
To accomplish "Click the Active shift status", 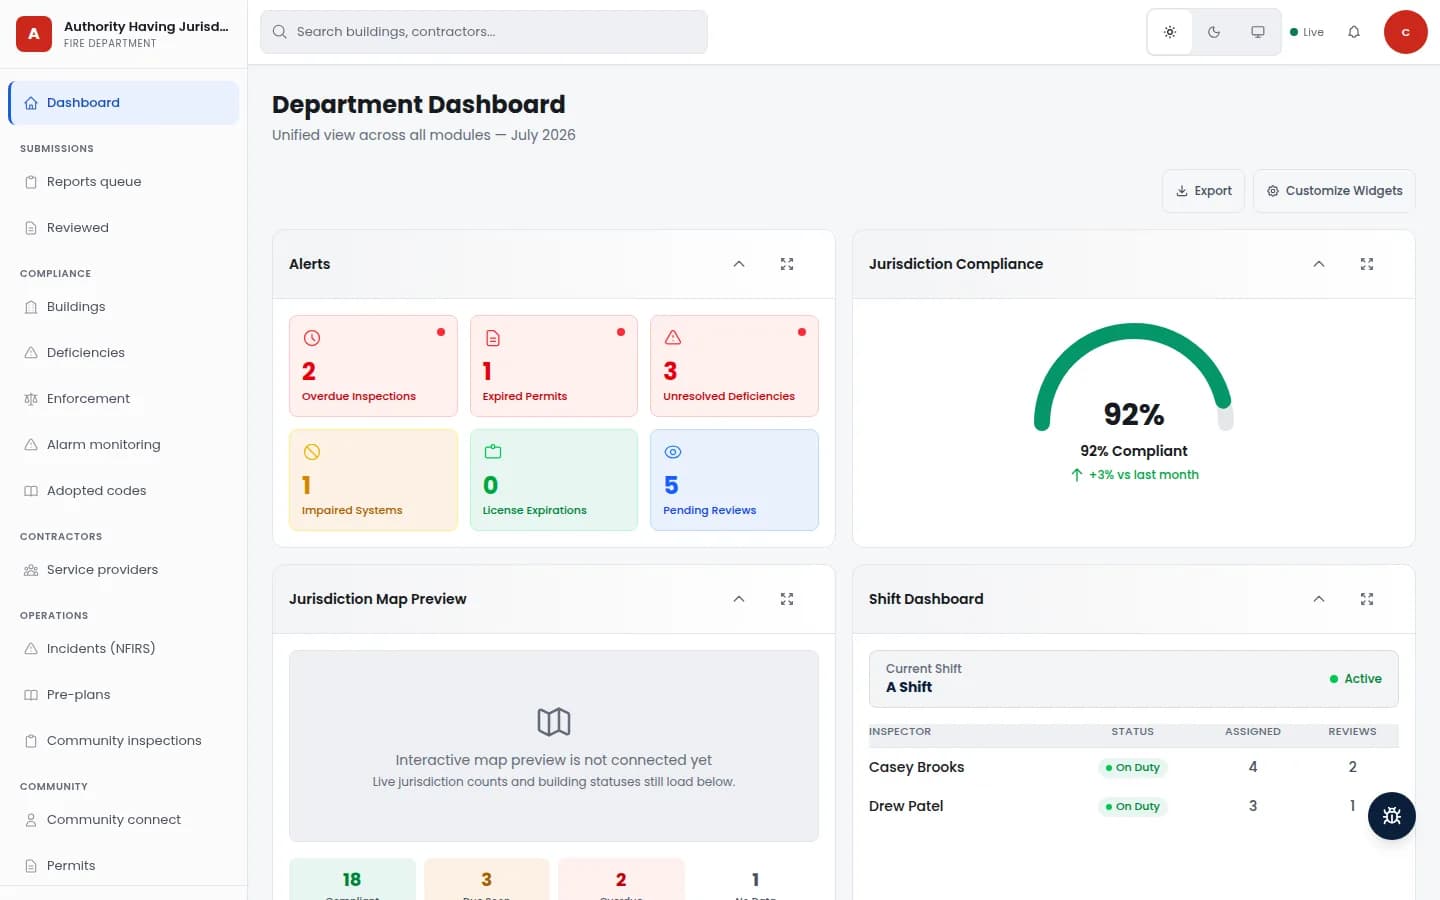I will coord(1356,679).
